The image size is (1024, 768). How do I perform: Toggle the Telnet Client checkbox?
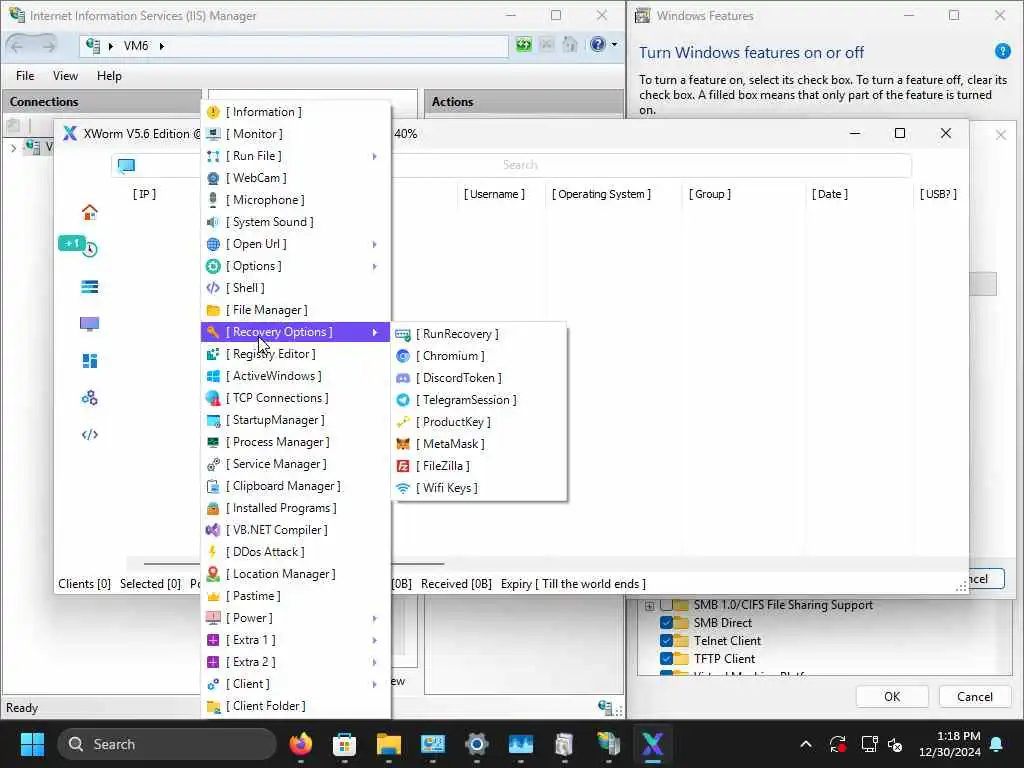[666, 641]
